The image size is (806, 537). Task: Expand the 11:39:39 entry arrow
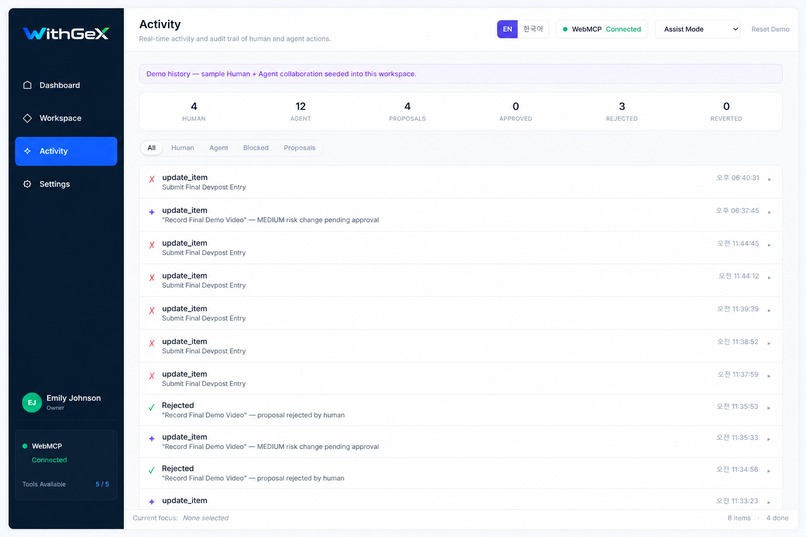click(x=770, y=310)
